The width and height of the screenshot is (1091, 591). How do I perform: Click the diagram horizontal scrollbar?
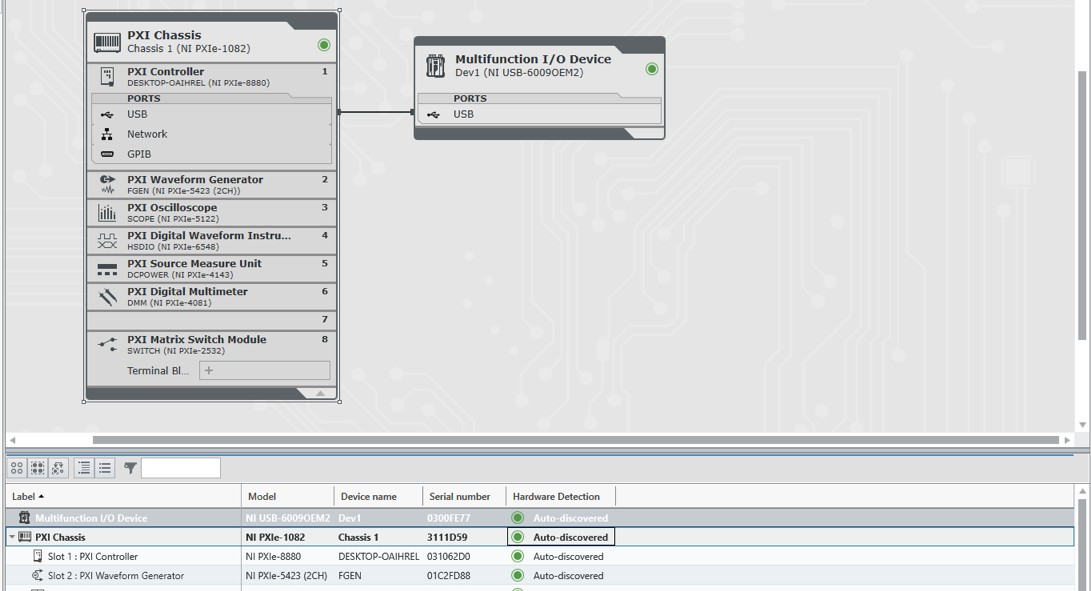tap(576, 440)
